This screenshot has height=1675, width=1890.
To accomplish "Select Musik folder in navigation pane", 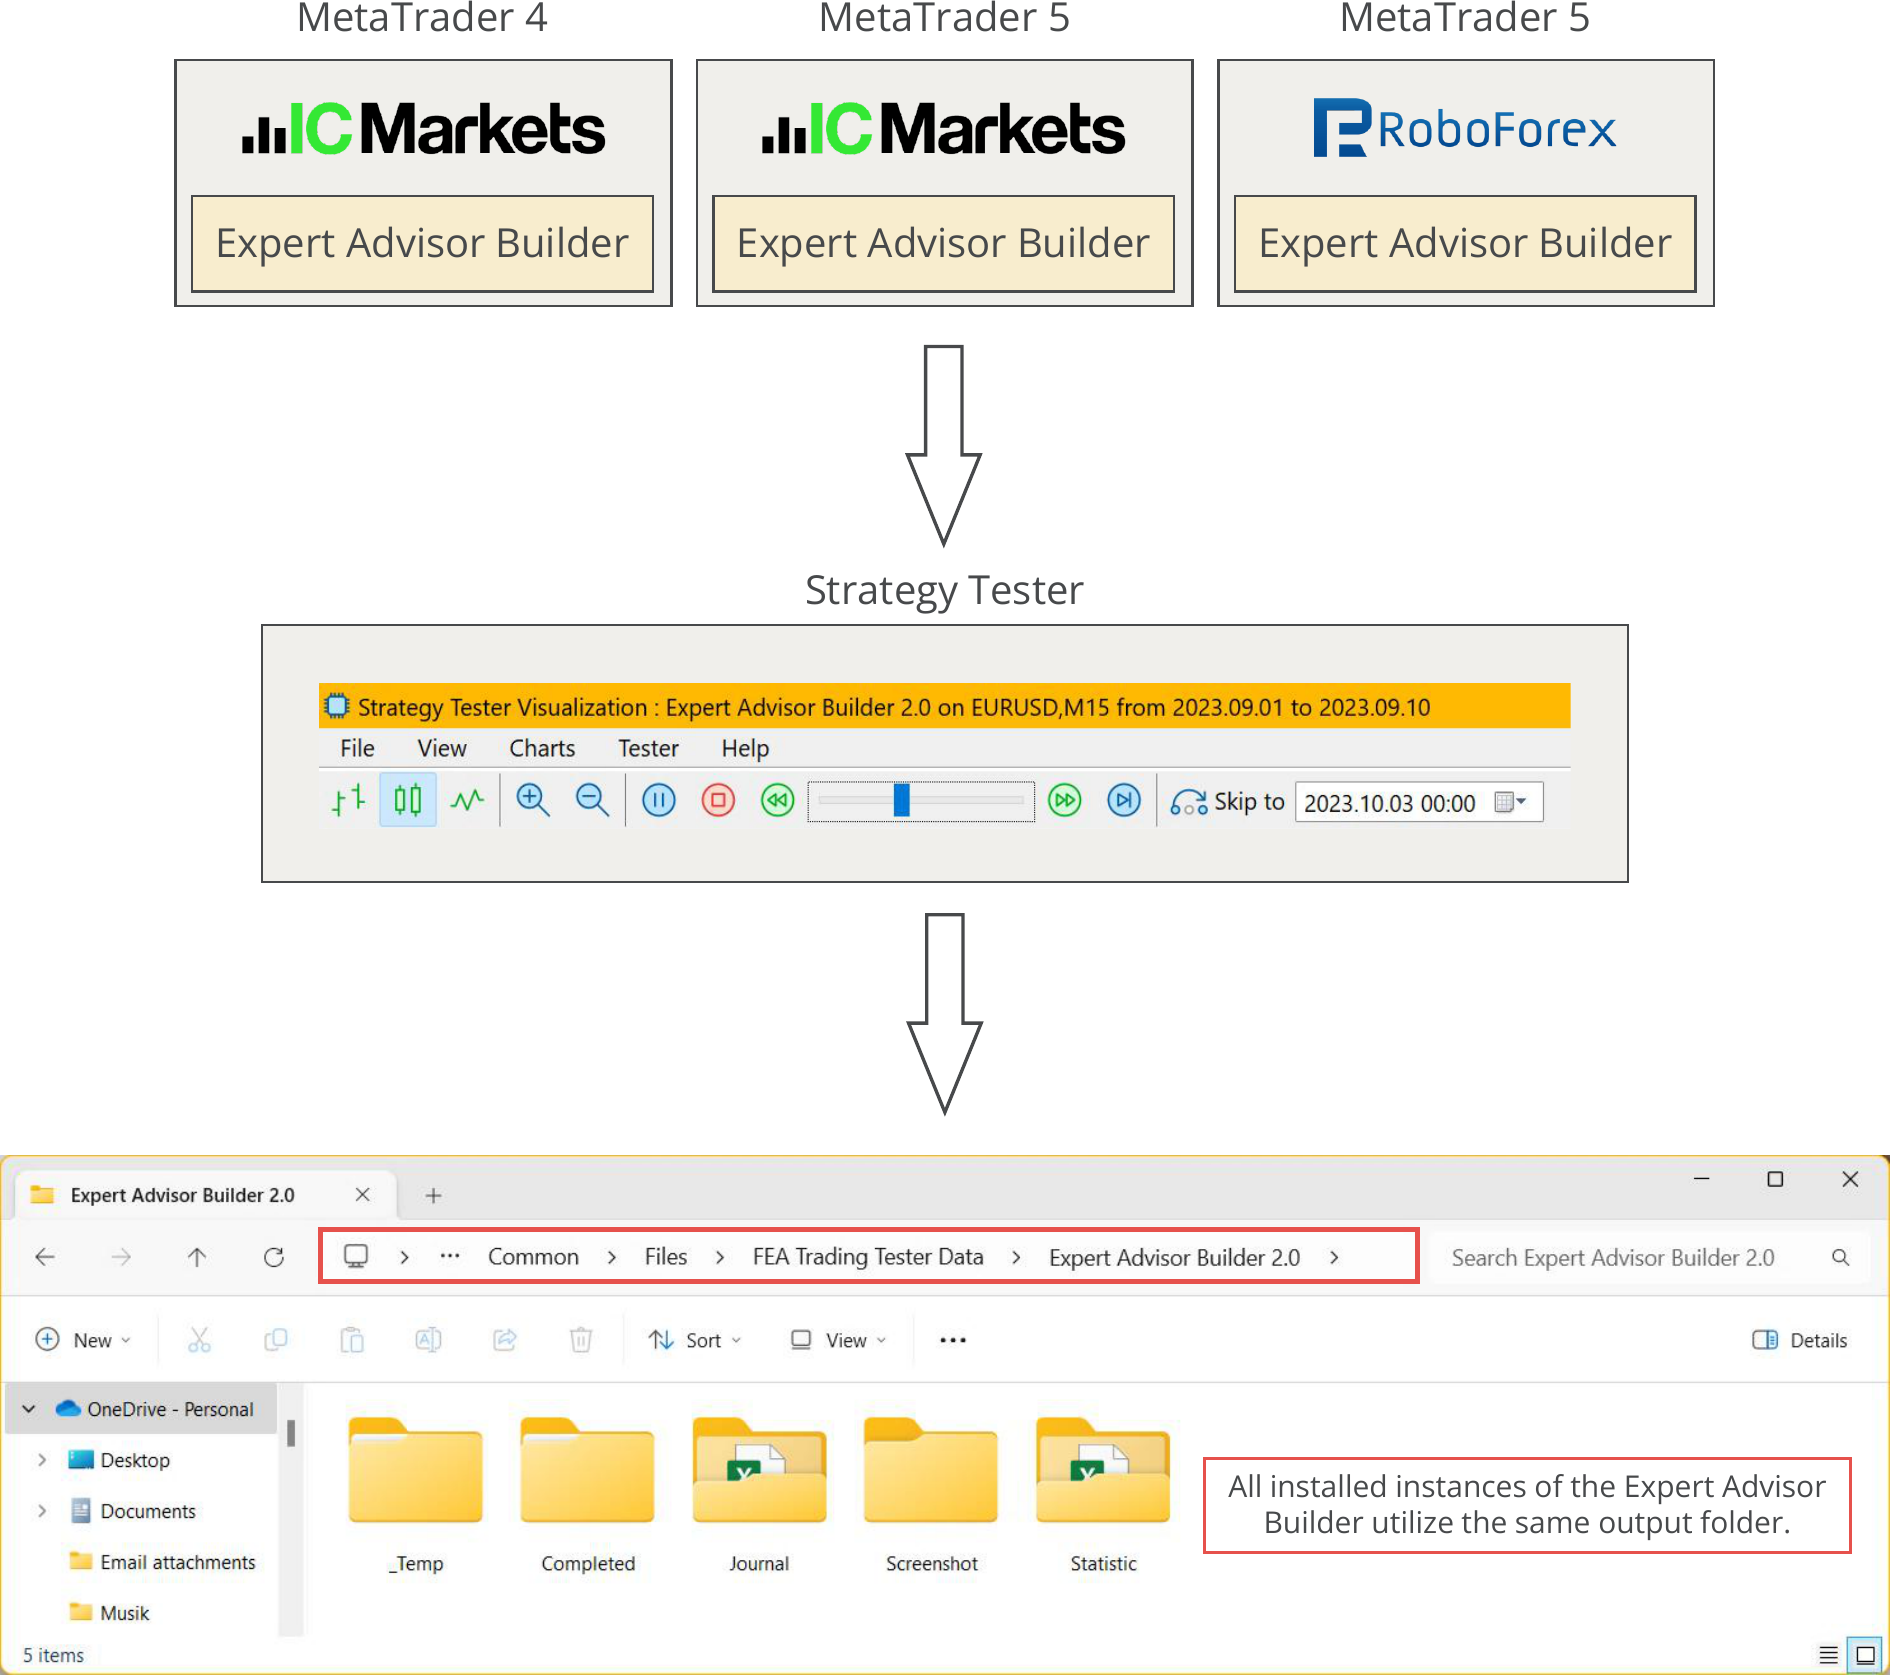I will coord(109,1613).
